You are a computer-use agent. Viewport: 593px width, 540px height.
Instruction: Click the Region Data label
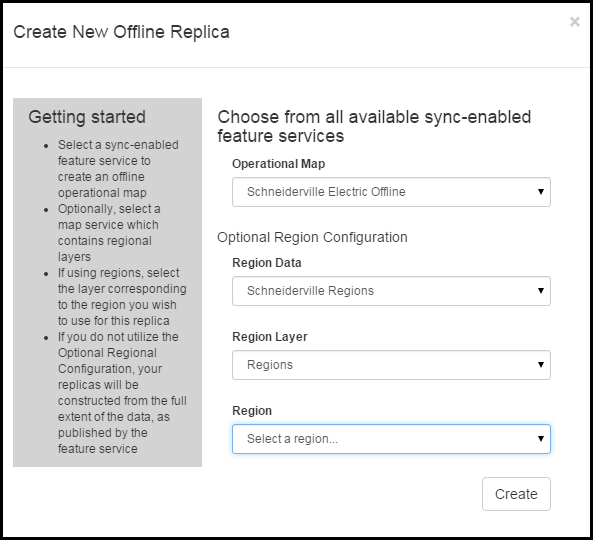(267, 262)
